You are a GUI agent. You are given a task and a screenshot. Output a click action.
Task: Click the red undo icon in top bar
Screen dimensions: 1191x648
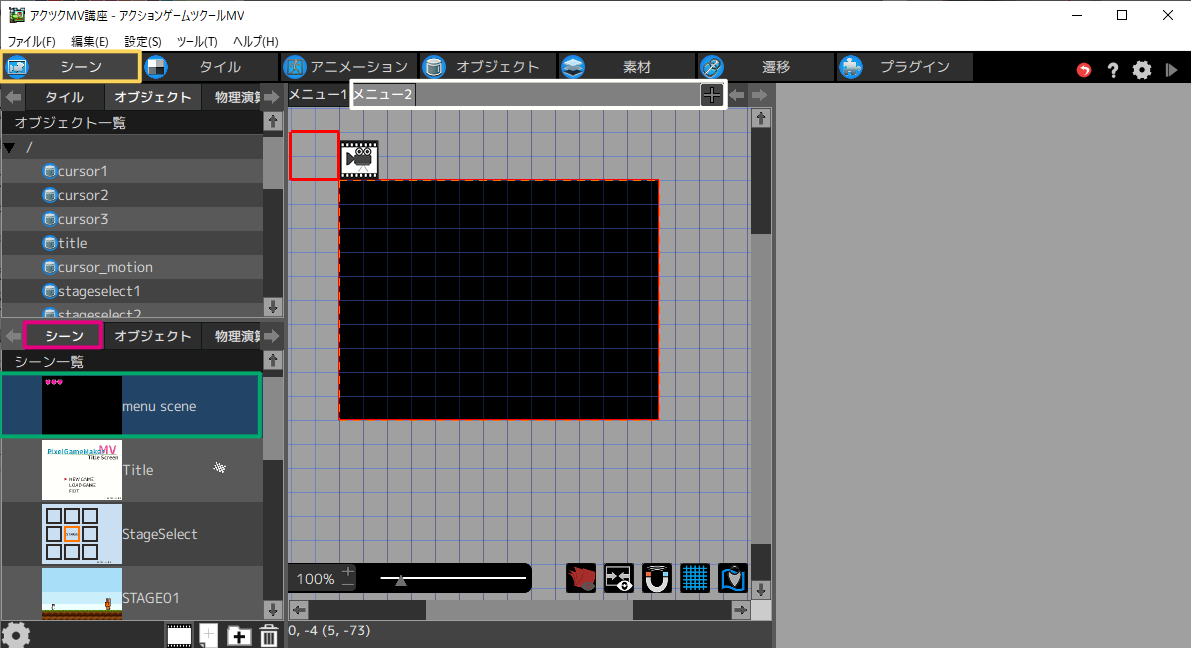[1084, 69]
